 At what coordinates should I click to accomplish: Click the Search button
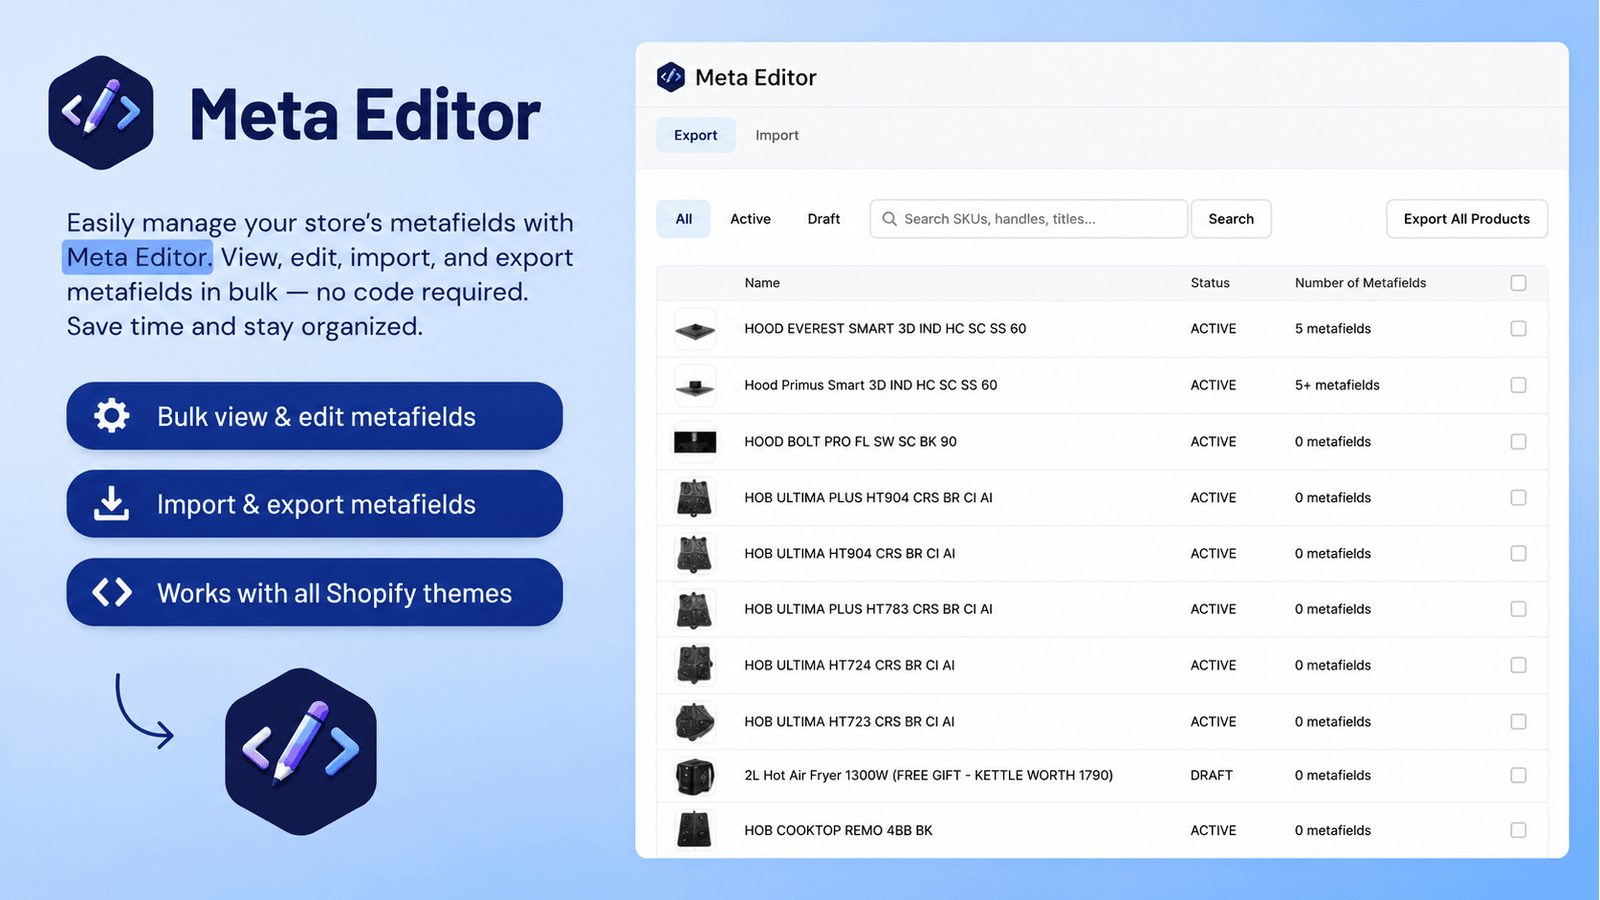1231,219
